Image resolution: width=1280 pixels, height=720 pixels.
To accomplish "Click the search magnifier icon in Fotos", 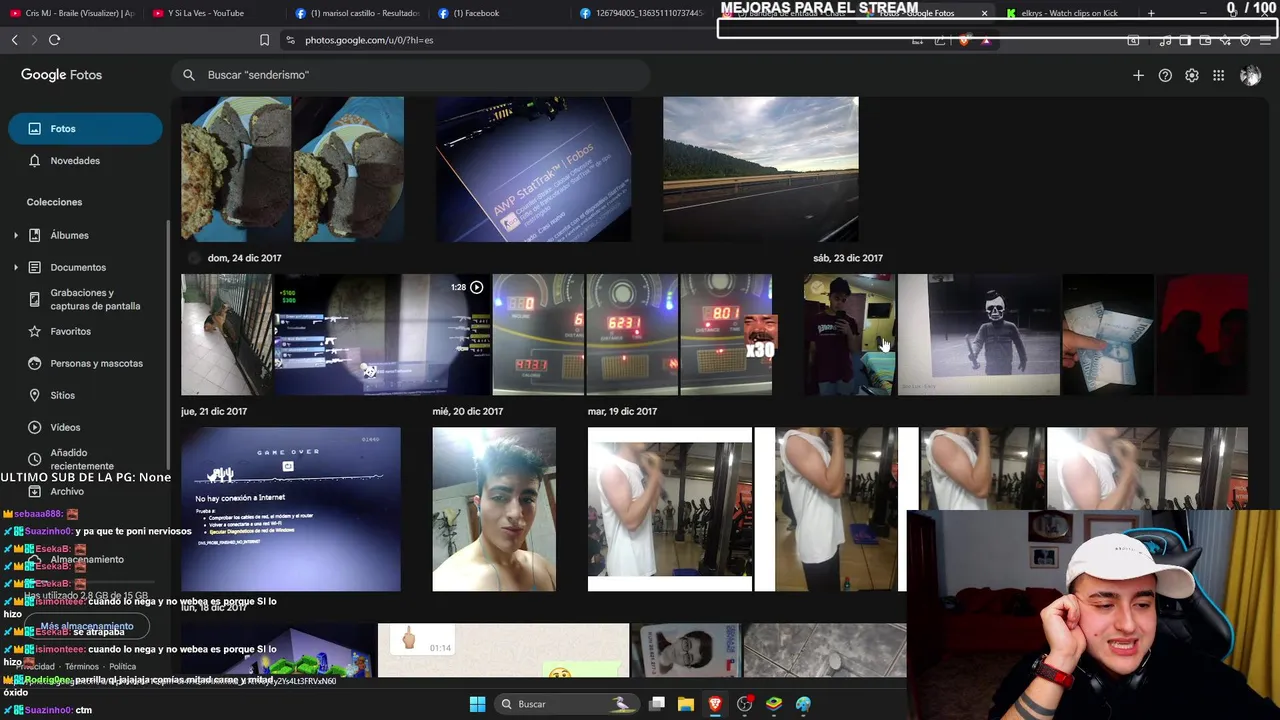I will (x=189, y=75).
